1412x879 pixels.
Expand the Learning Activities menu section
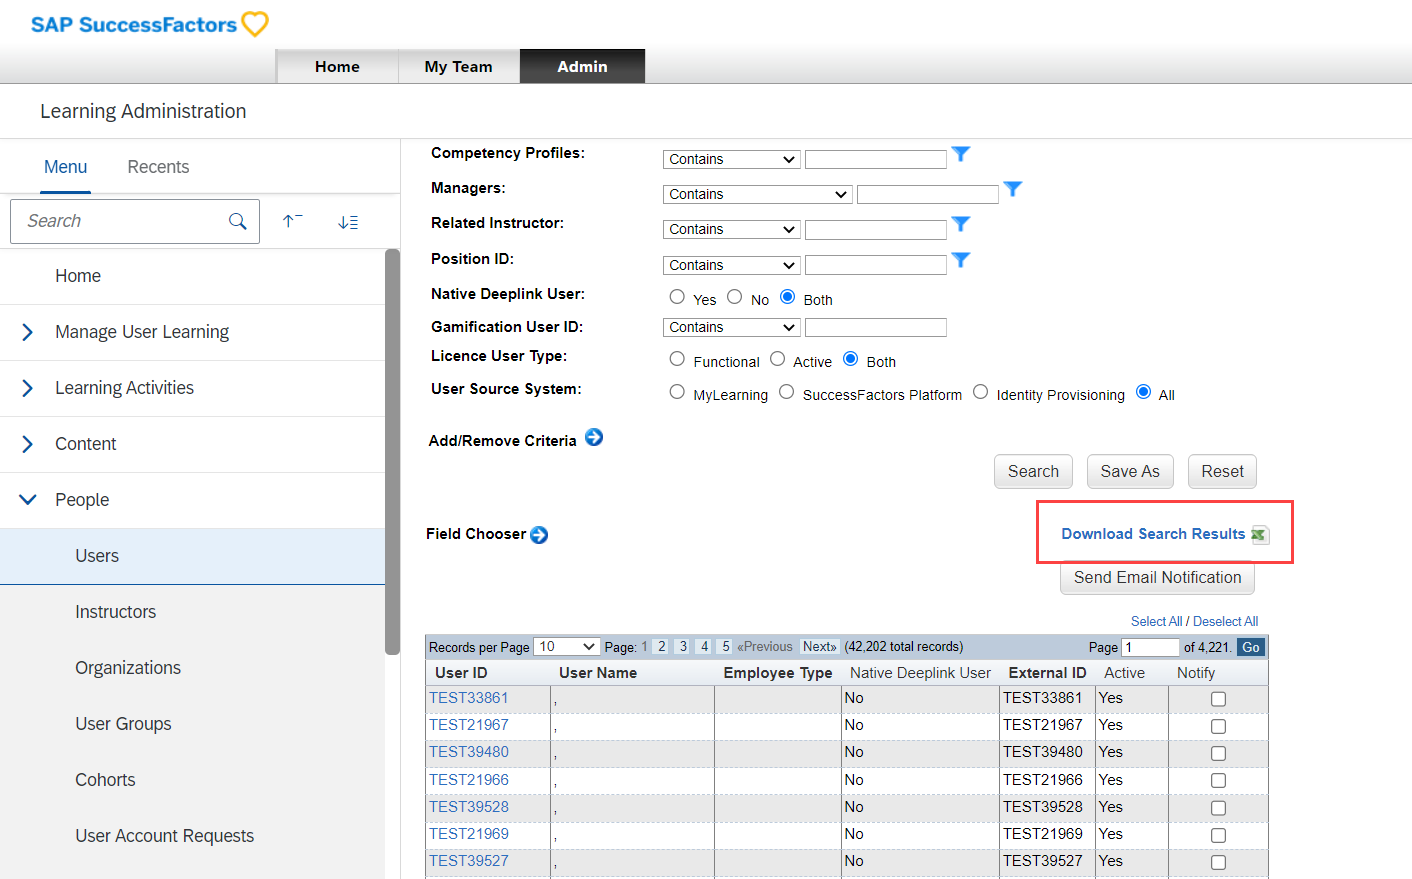pos(28,388)
